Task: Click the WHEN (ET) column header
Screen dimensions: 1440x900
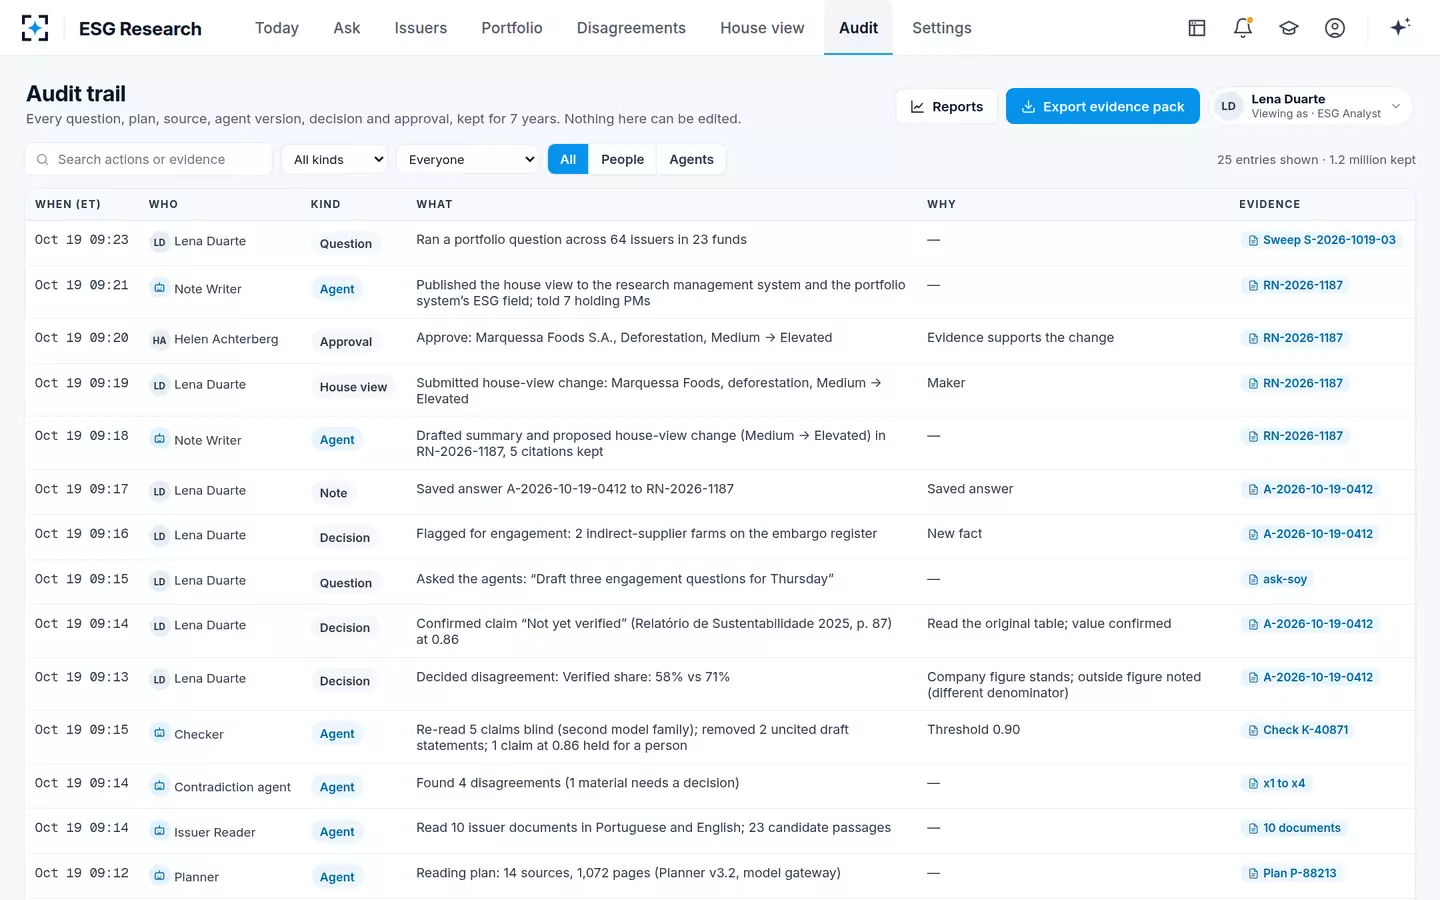Action: (68, 204)
